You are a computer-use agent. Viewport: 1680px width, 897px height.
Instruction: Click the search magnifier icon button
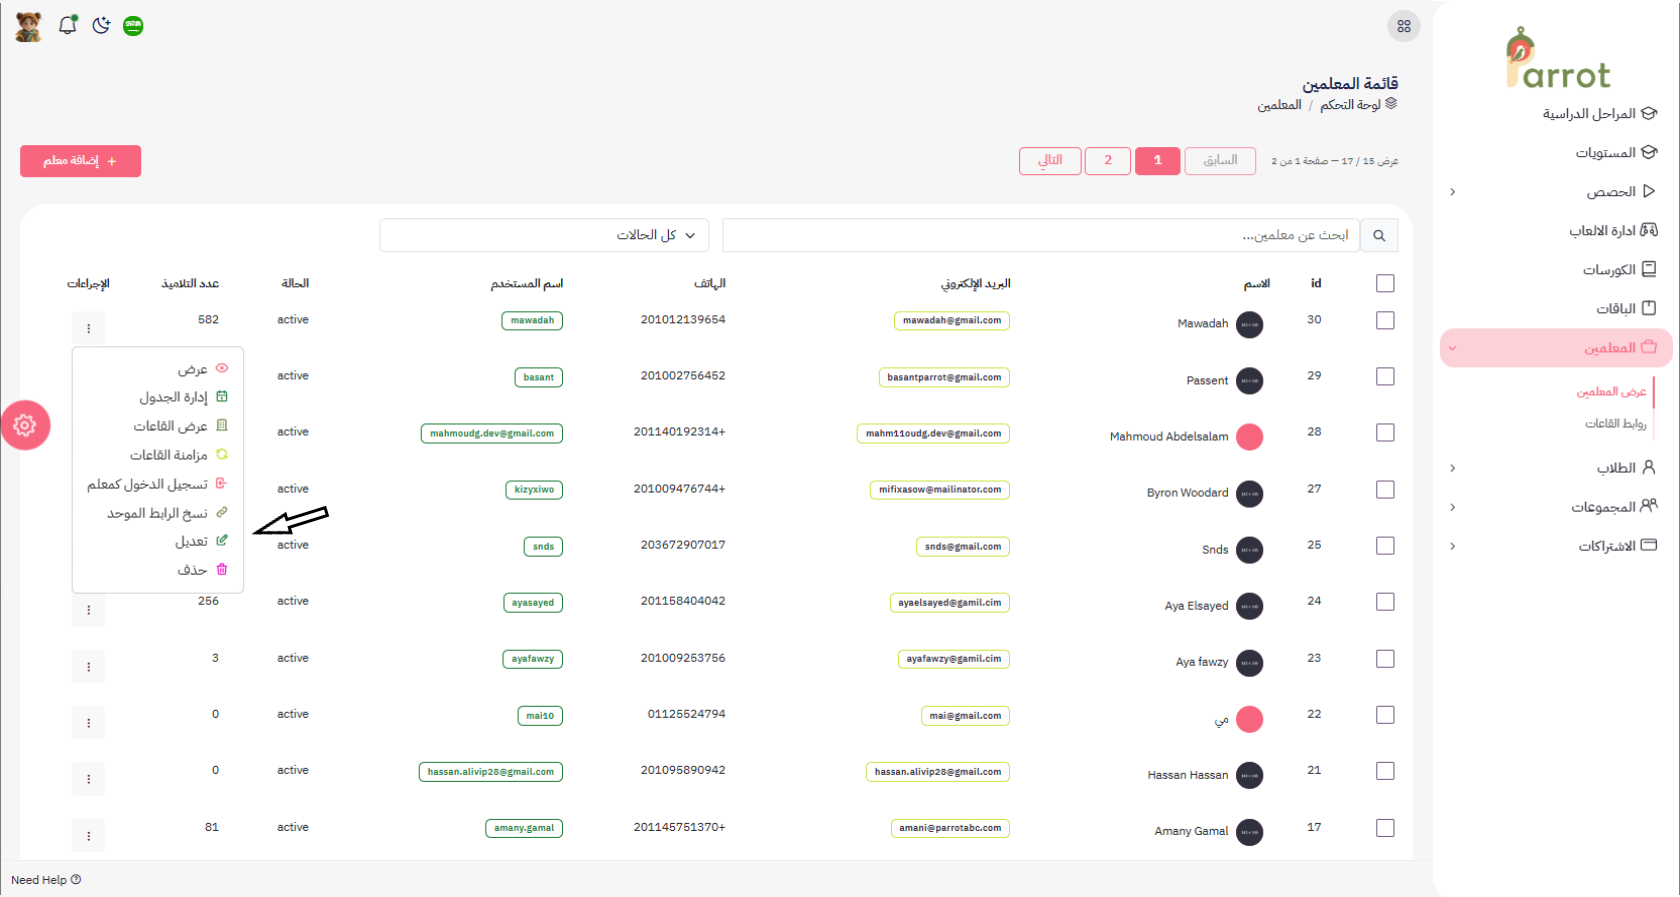(x=1379, y=236)
